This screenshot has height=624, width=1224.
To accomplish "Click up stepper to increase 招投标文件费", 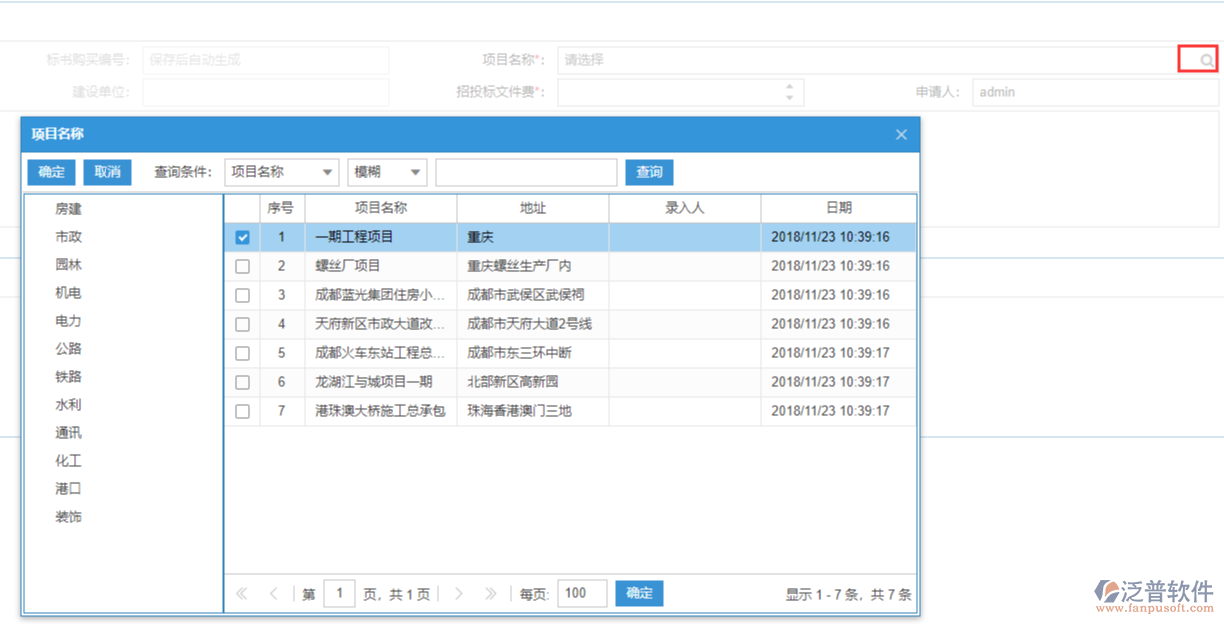I will click(789, 87).
